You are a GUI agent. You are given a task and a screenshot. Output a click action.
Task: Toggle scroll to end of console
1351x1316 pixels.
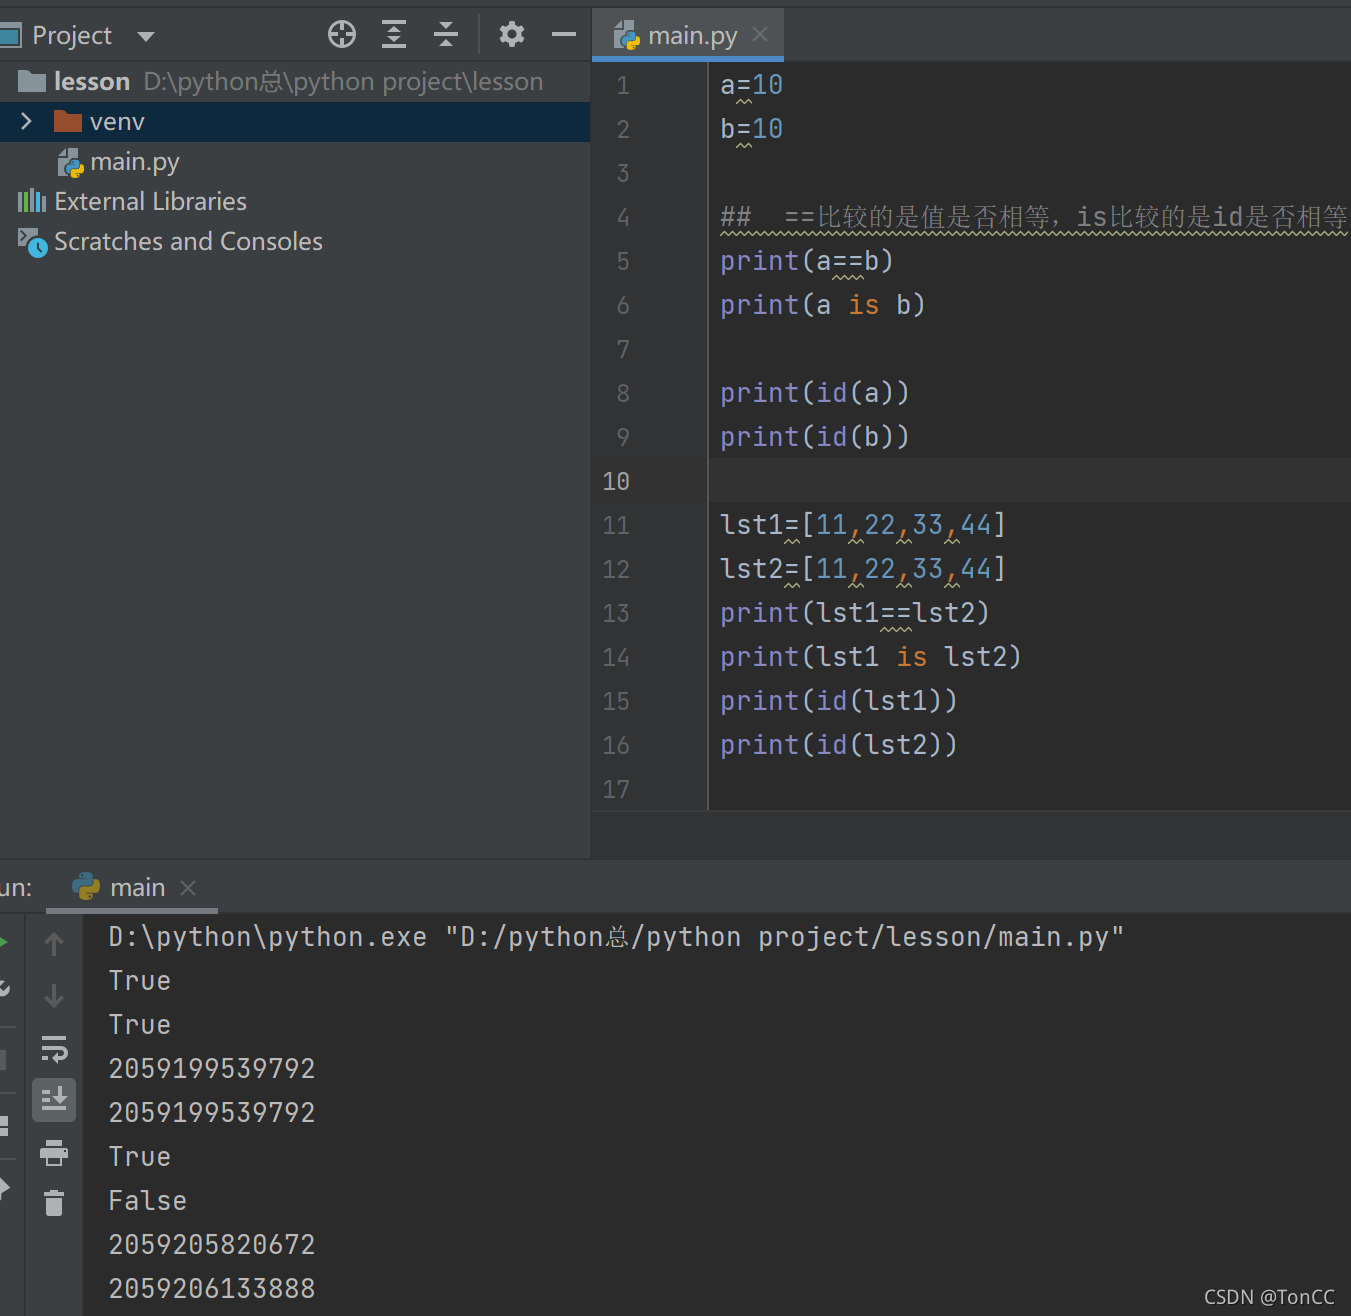54,1100
